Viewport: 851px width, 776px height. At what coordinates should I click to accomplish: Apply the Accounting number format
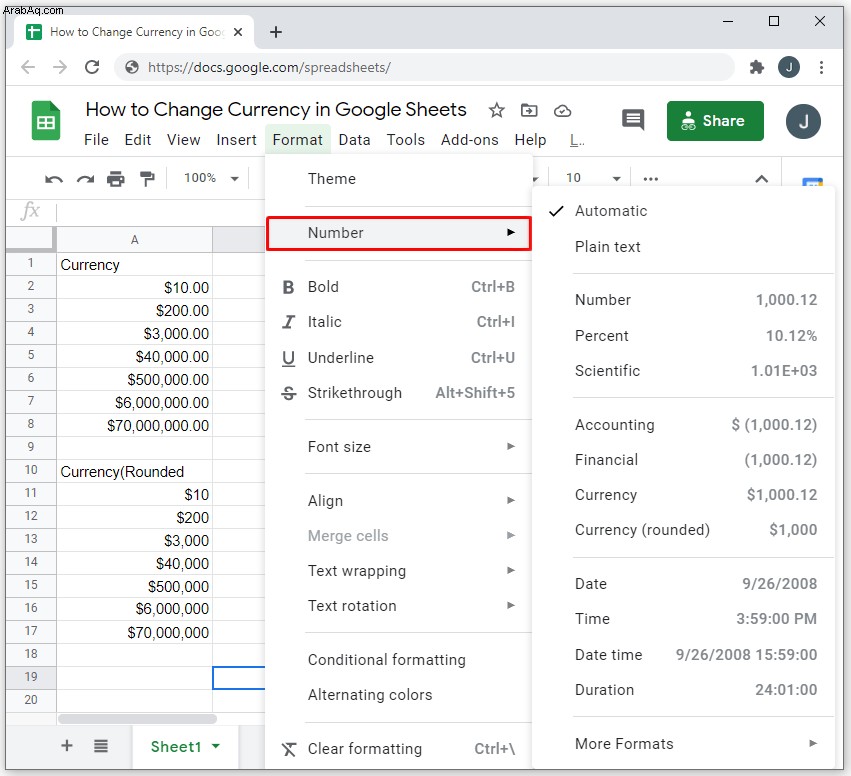tap(683, 425)
